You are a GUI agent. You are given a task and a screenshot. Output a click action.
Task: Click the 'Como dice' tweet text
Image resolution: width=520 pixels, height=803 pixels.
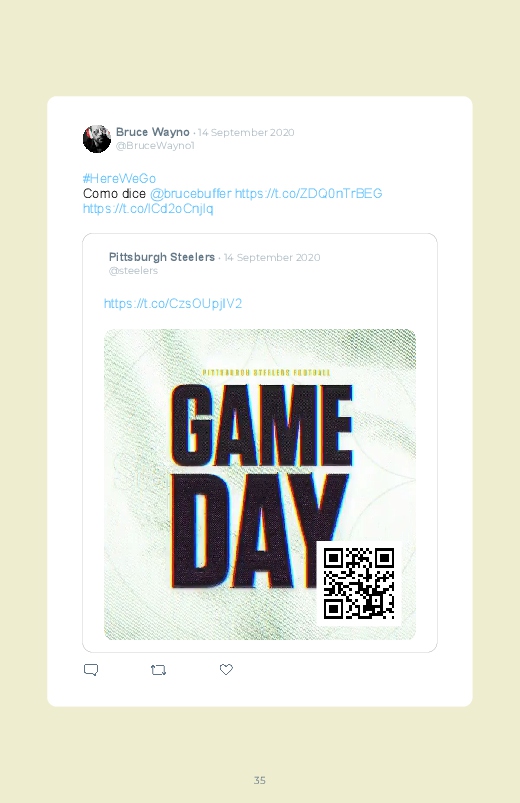pos(114,194)
